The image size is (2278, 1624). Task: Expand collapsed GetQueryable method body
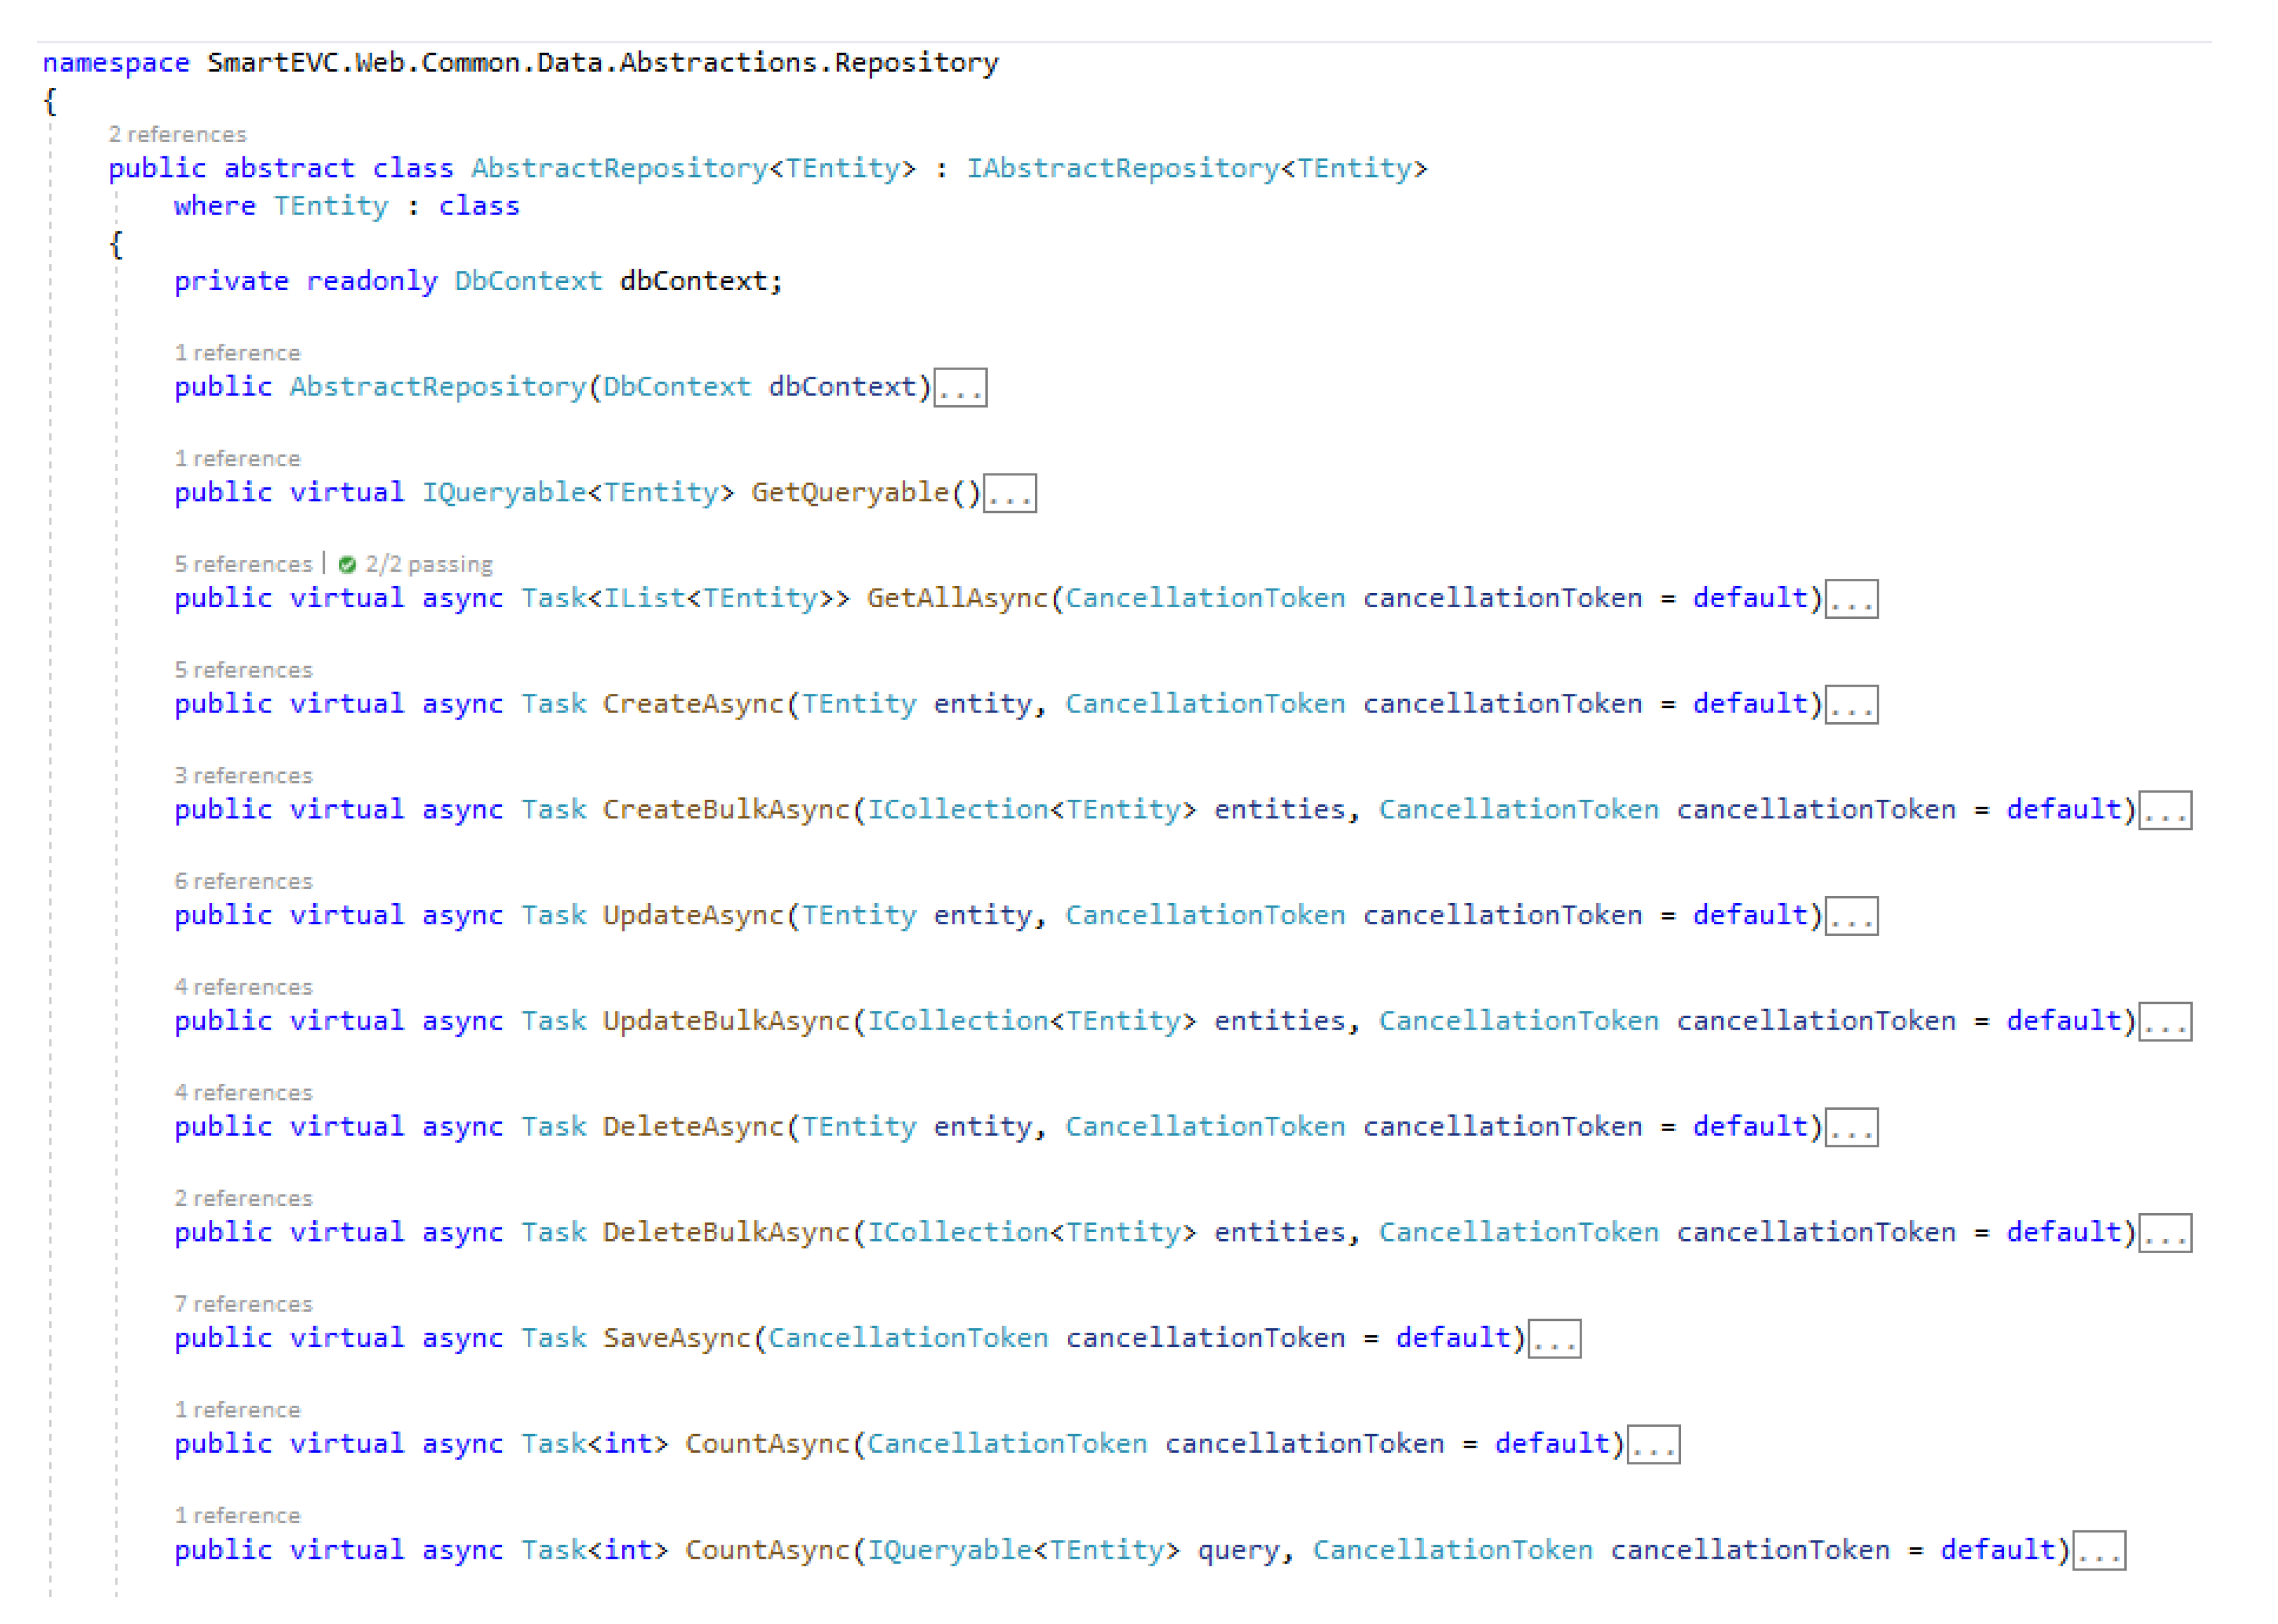pyautogui.click(x=1009, y=494)
